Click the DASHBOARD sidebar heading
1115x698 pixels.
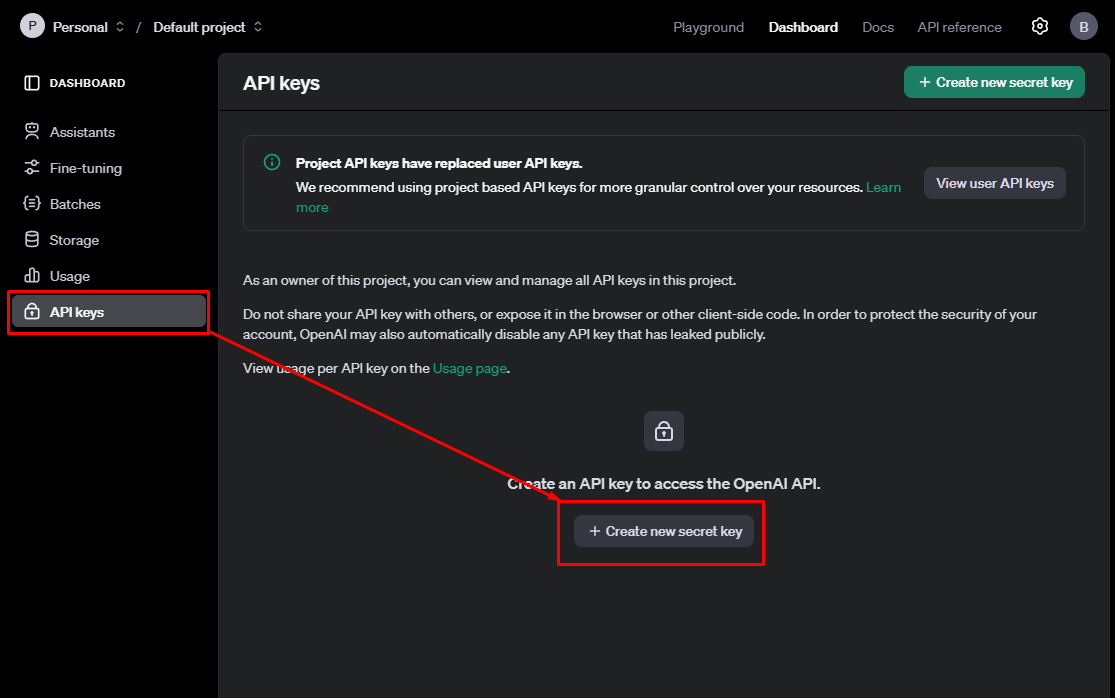point(87,83)
